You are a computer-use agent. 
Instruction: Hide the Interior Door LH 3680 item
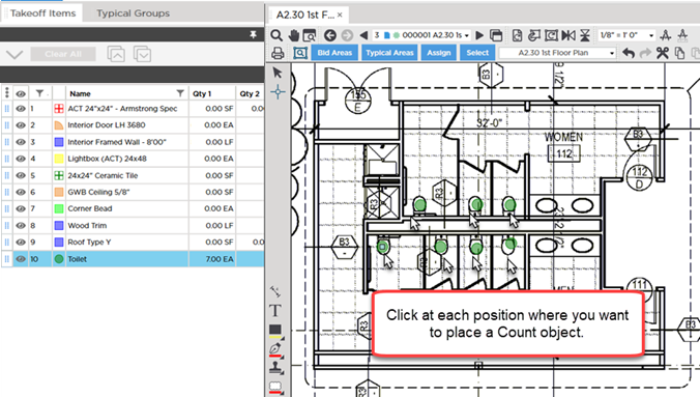point(21,125)
